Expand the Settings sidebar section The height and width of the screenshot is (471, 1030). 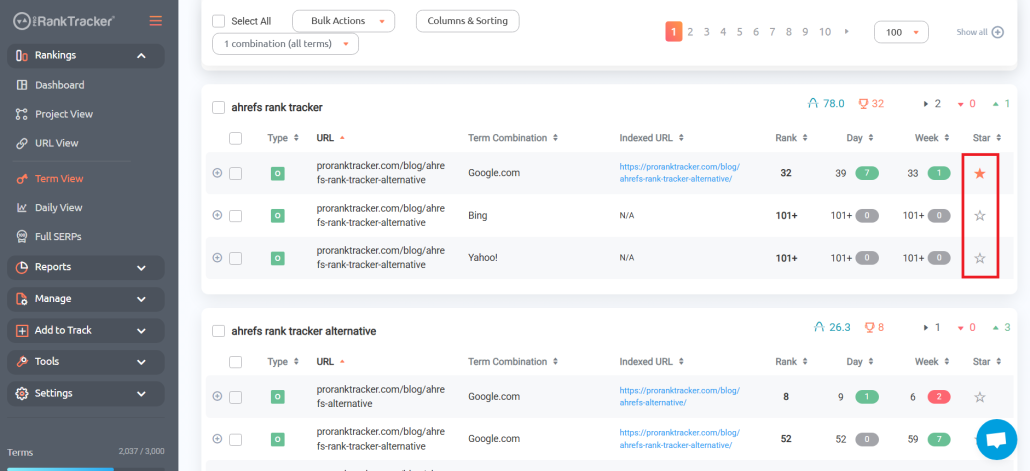click(x=86, y=393)
